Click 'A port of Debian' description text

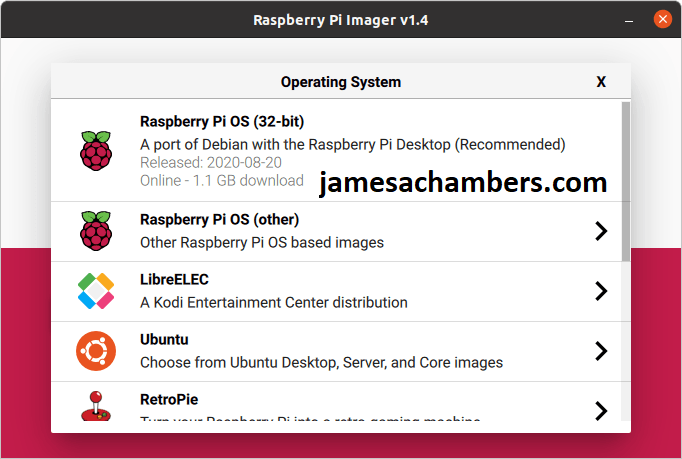(352, 144)
